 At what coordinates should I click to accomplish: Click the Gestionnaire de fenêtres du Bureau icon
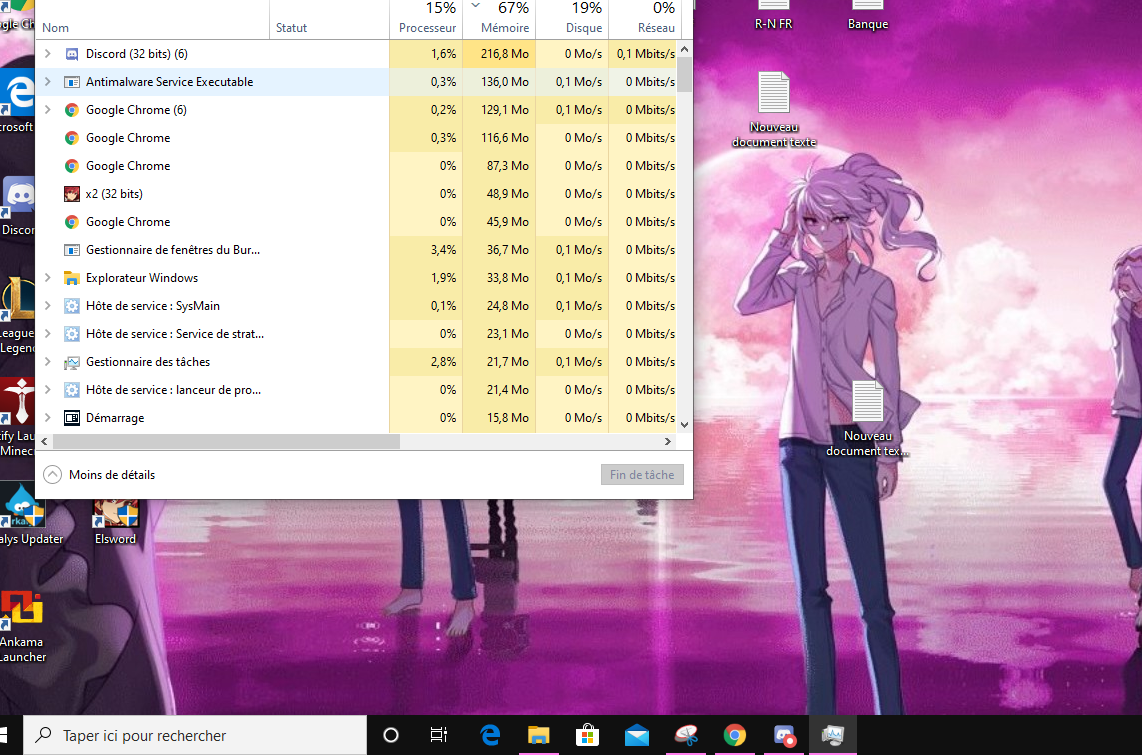(71, 250)
